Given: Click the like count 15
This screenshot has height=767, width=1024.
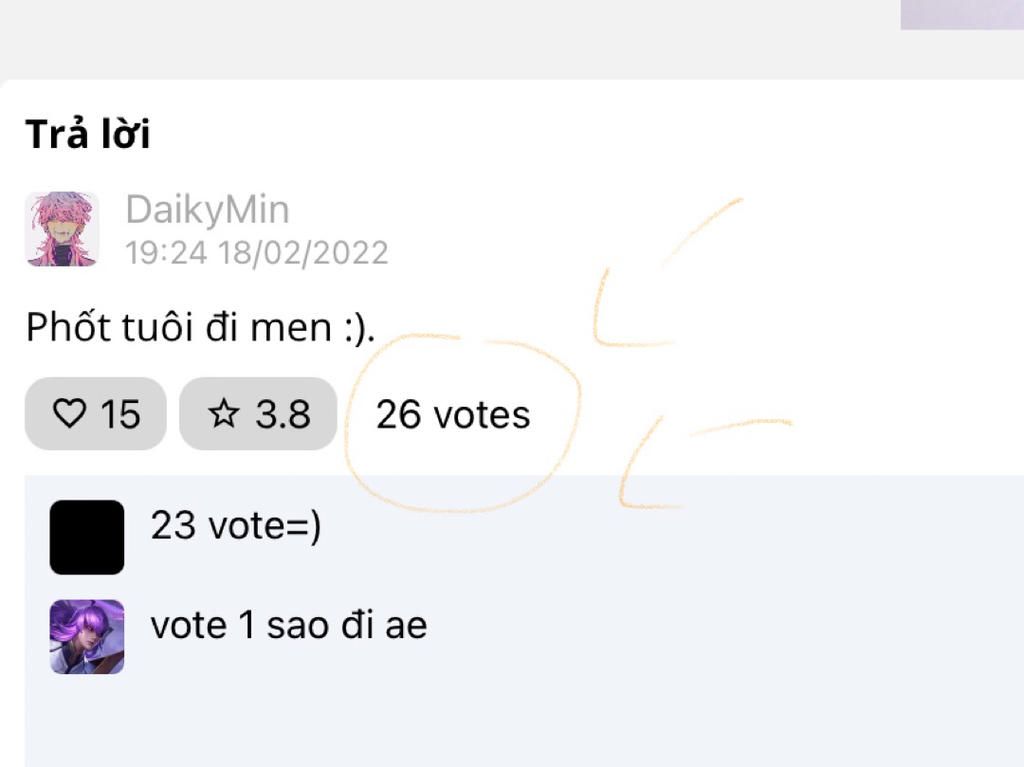Looking at the screenshot, I should click(120, 414).
